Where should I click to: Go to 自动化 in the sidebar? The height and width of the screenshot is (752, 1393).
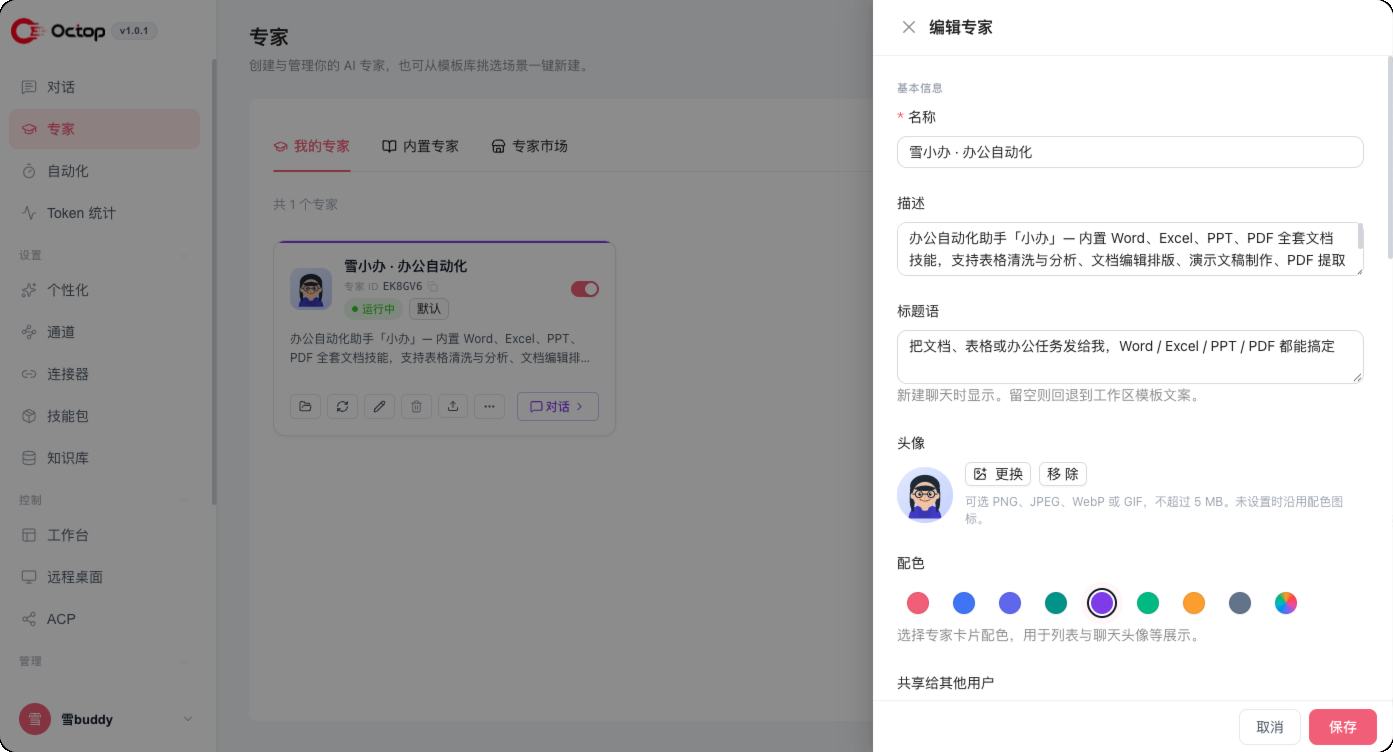coord(105,171)
